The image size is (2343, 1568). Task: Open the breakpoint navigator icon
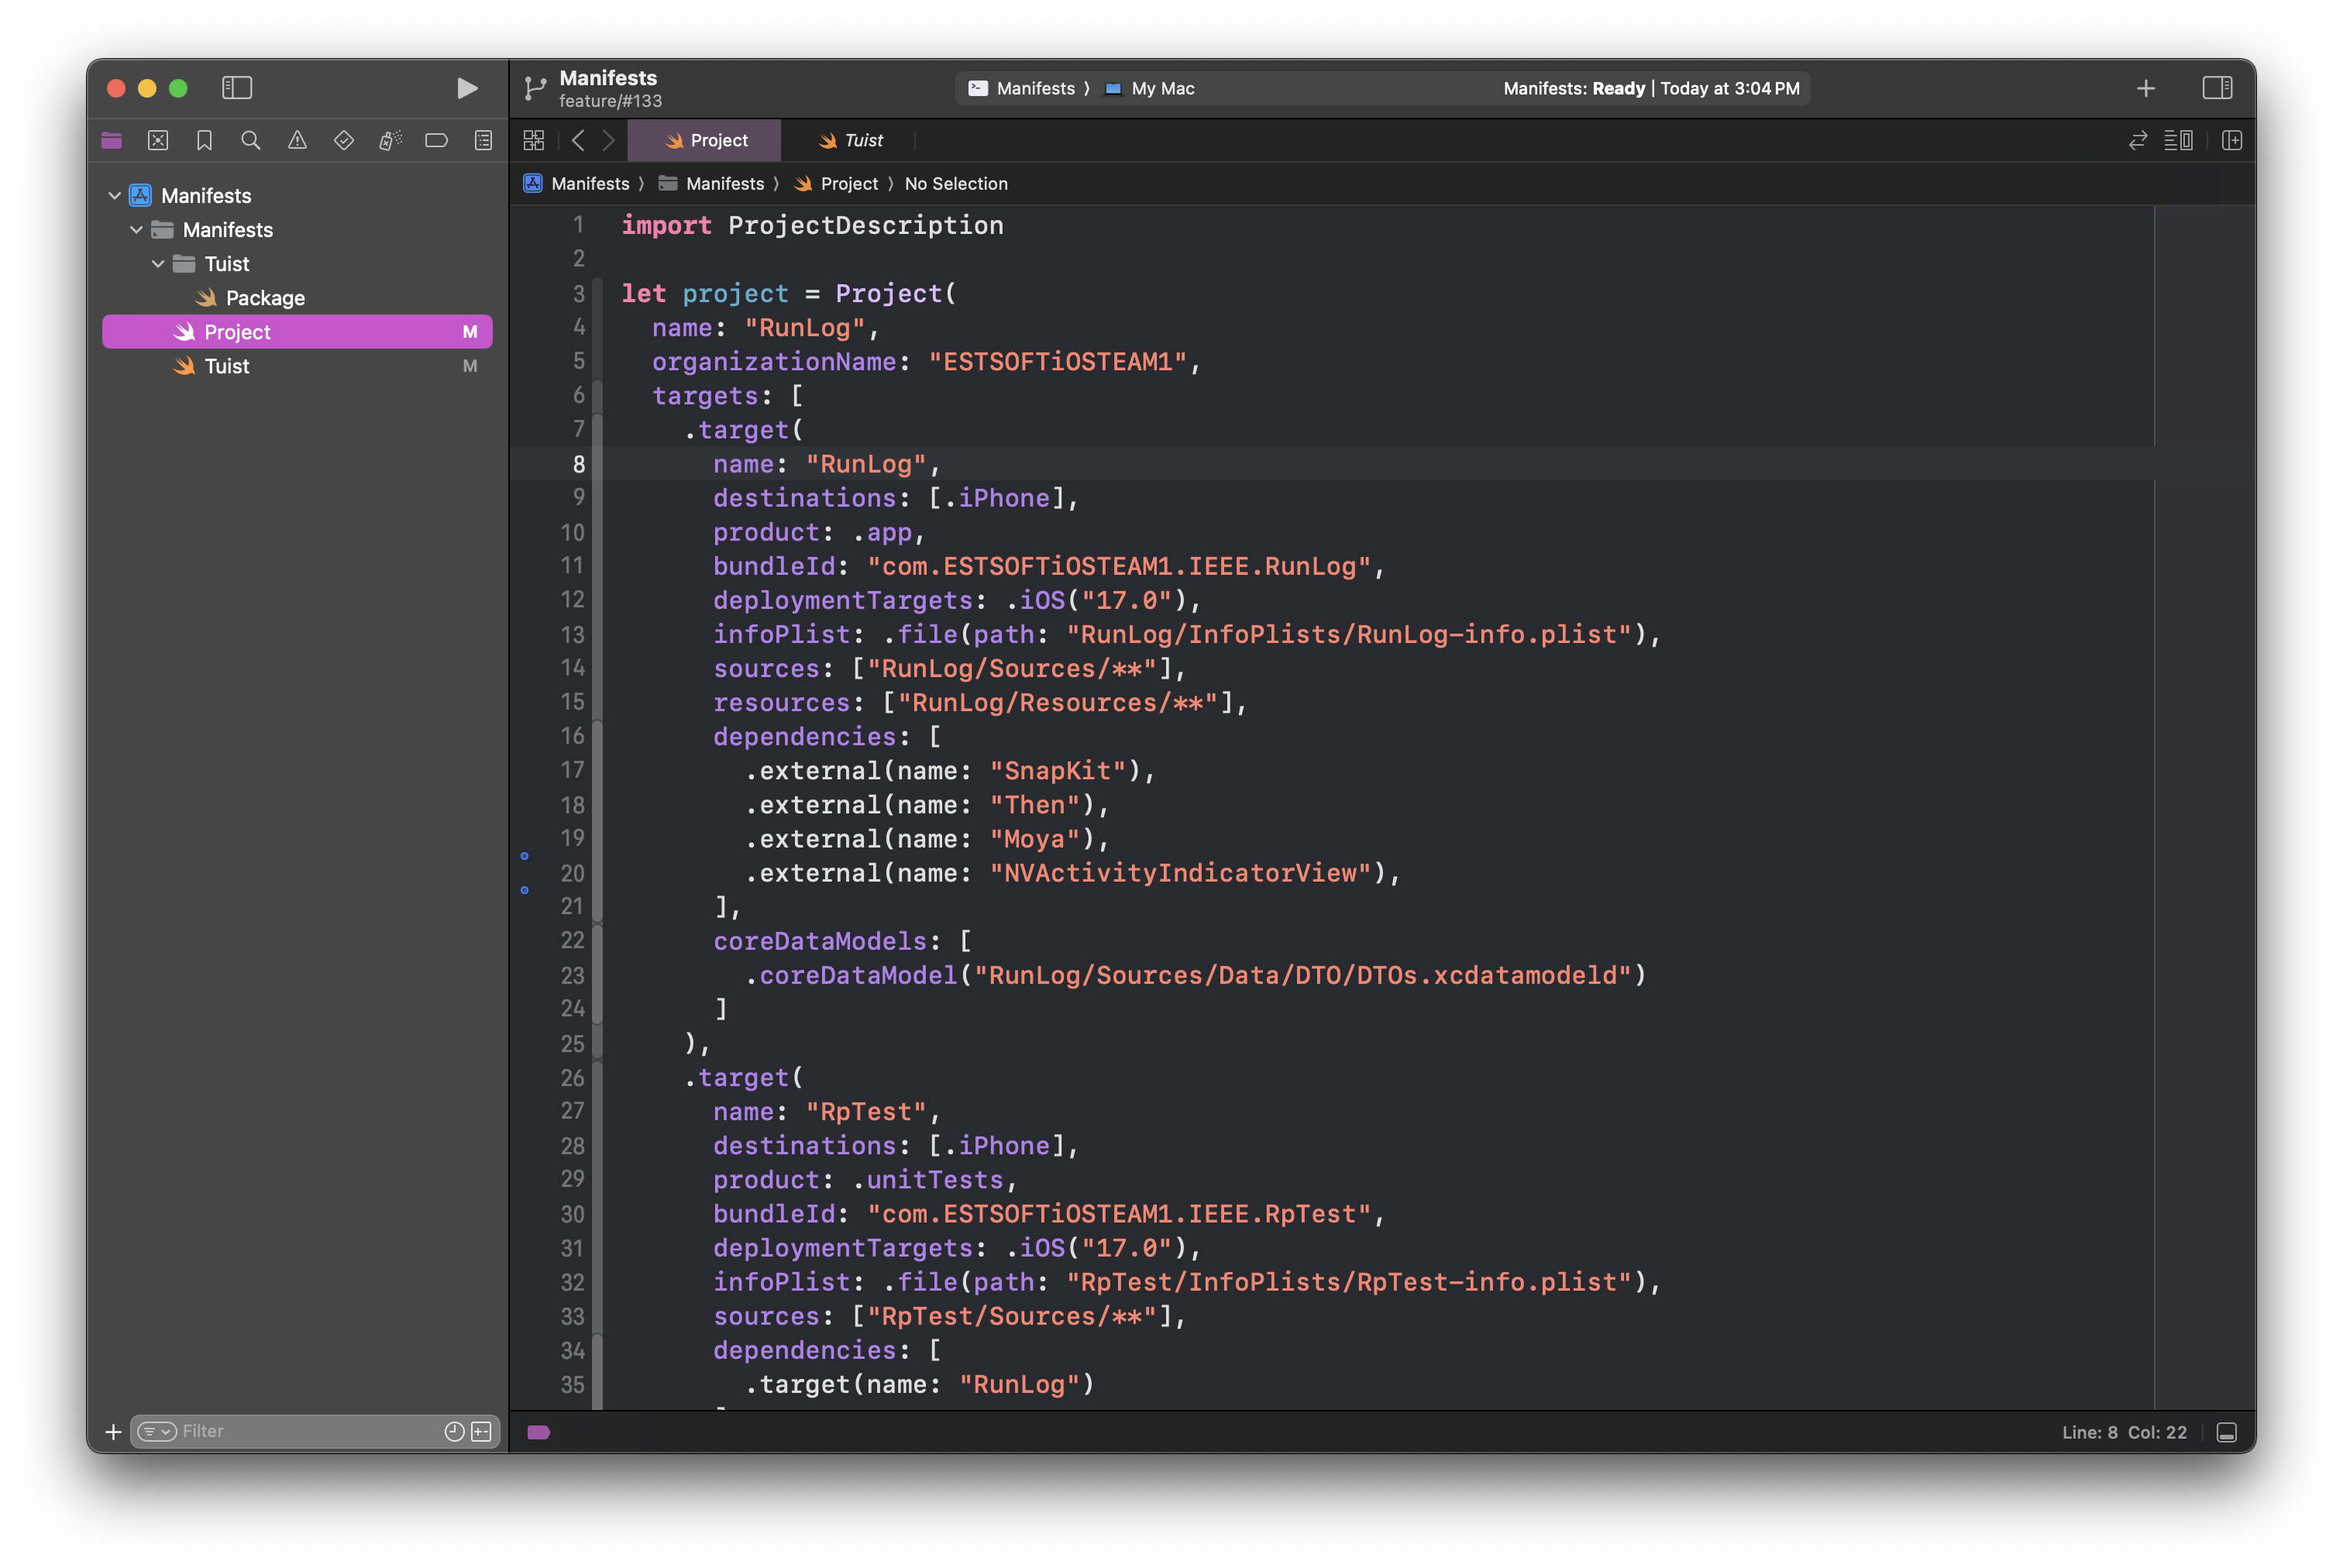click(x=436, y=140)
